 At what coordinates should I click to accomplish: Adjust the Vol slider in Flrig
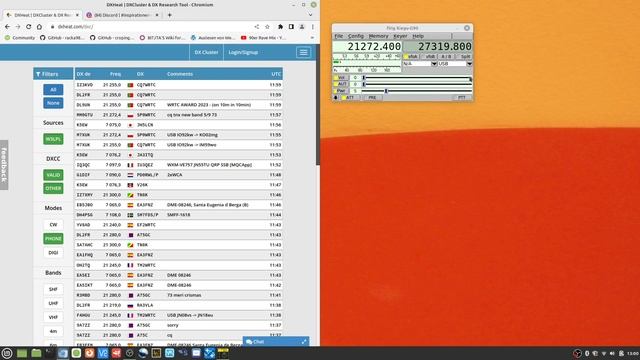417,77
